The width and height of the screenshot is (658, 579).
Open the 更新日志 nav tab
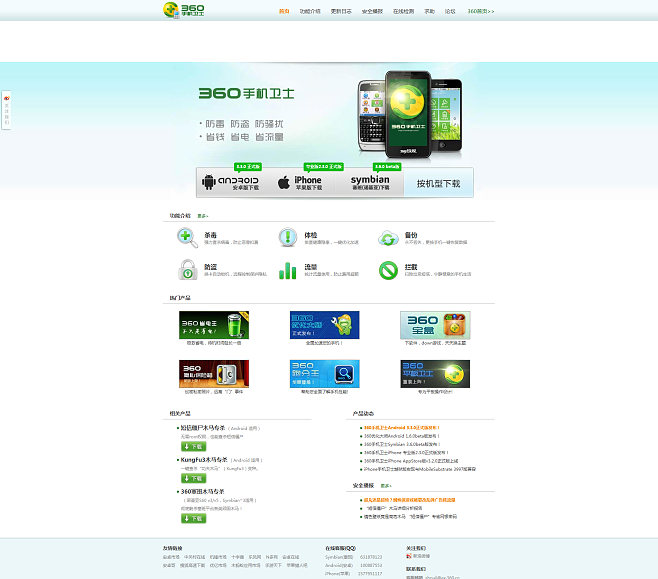tap(341, 11)
